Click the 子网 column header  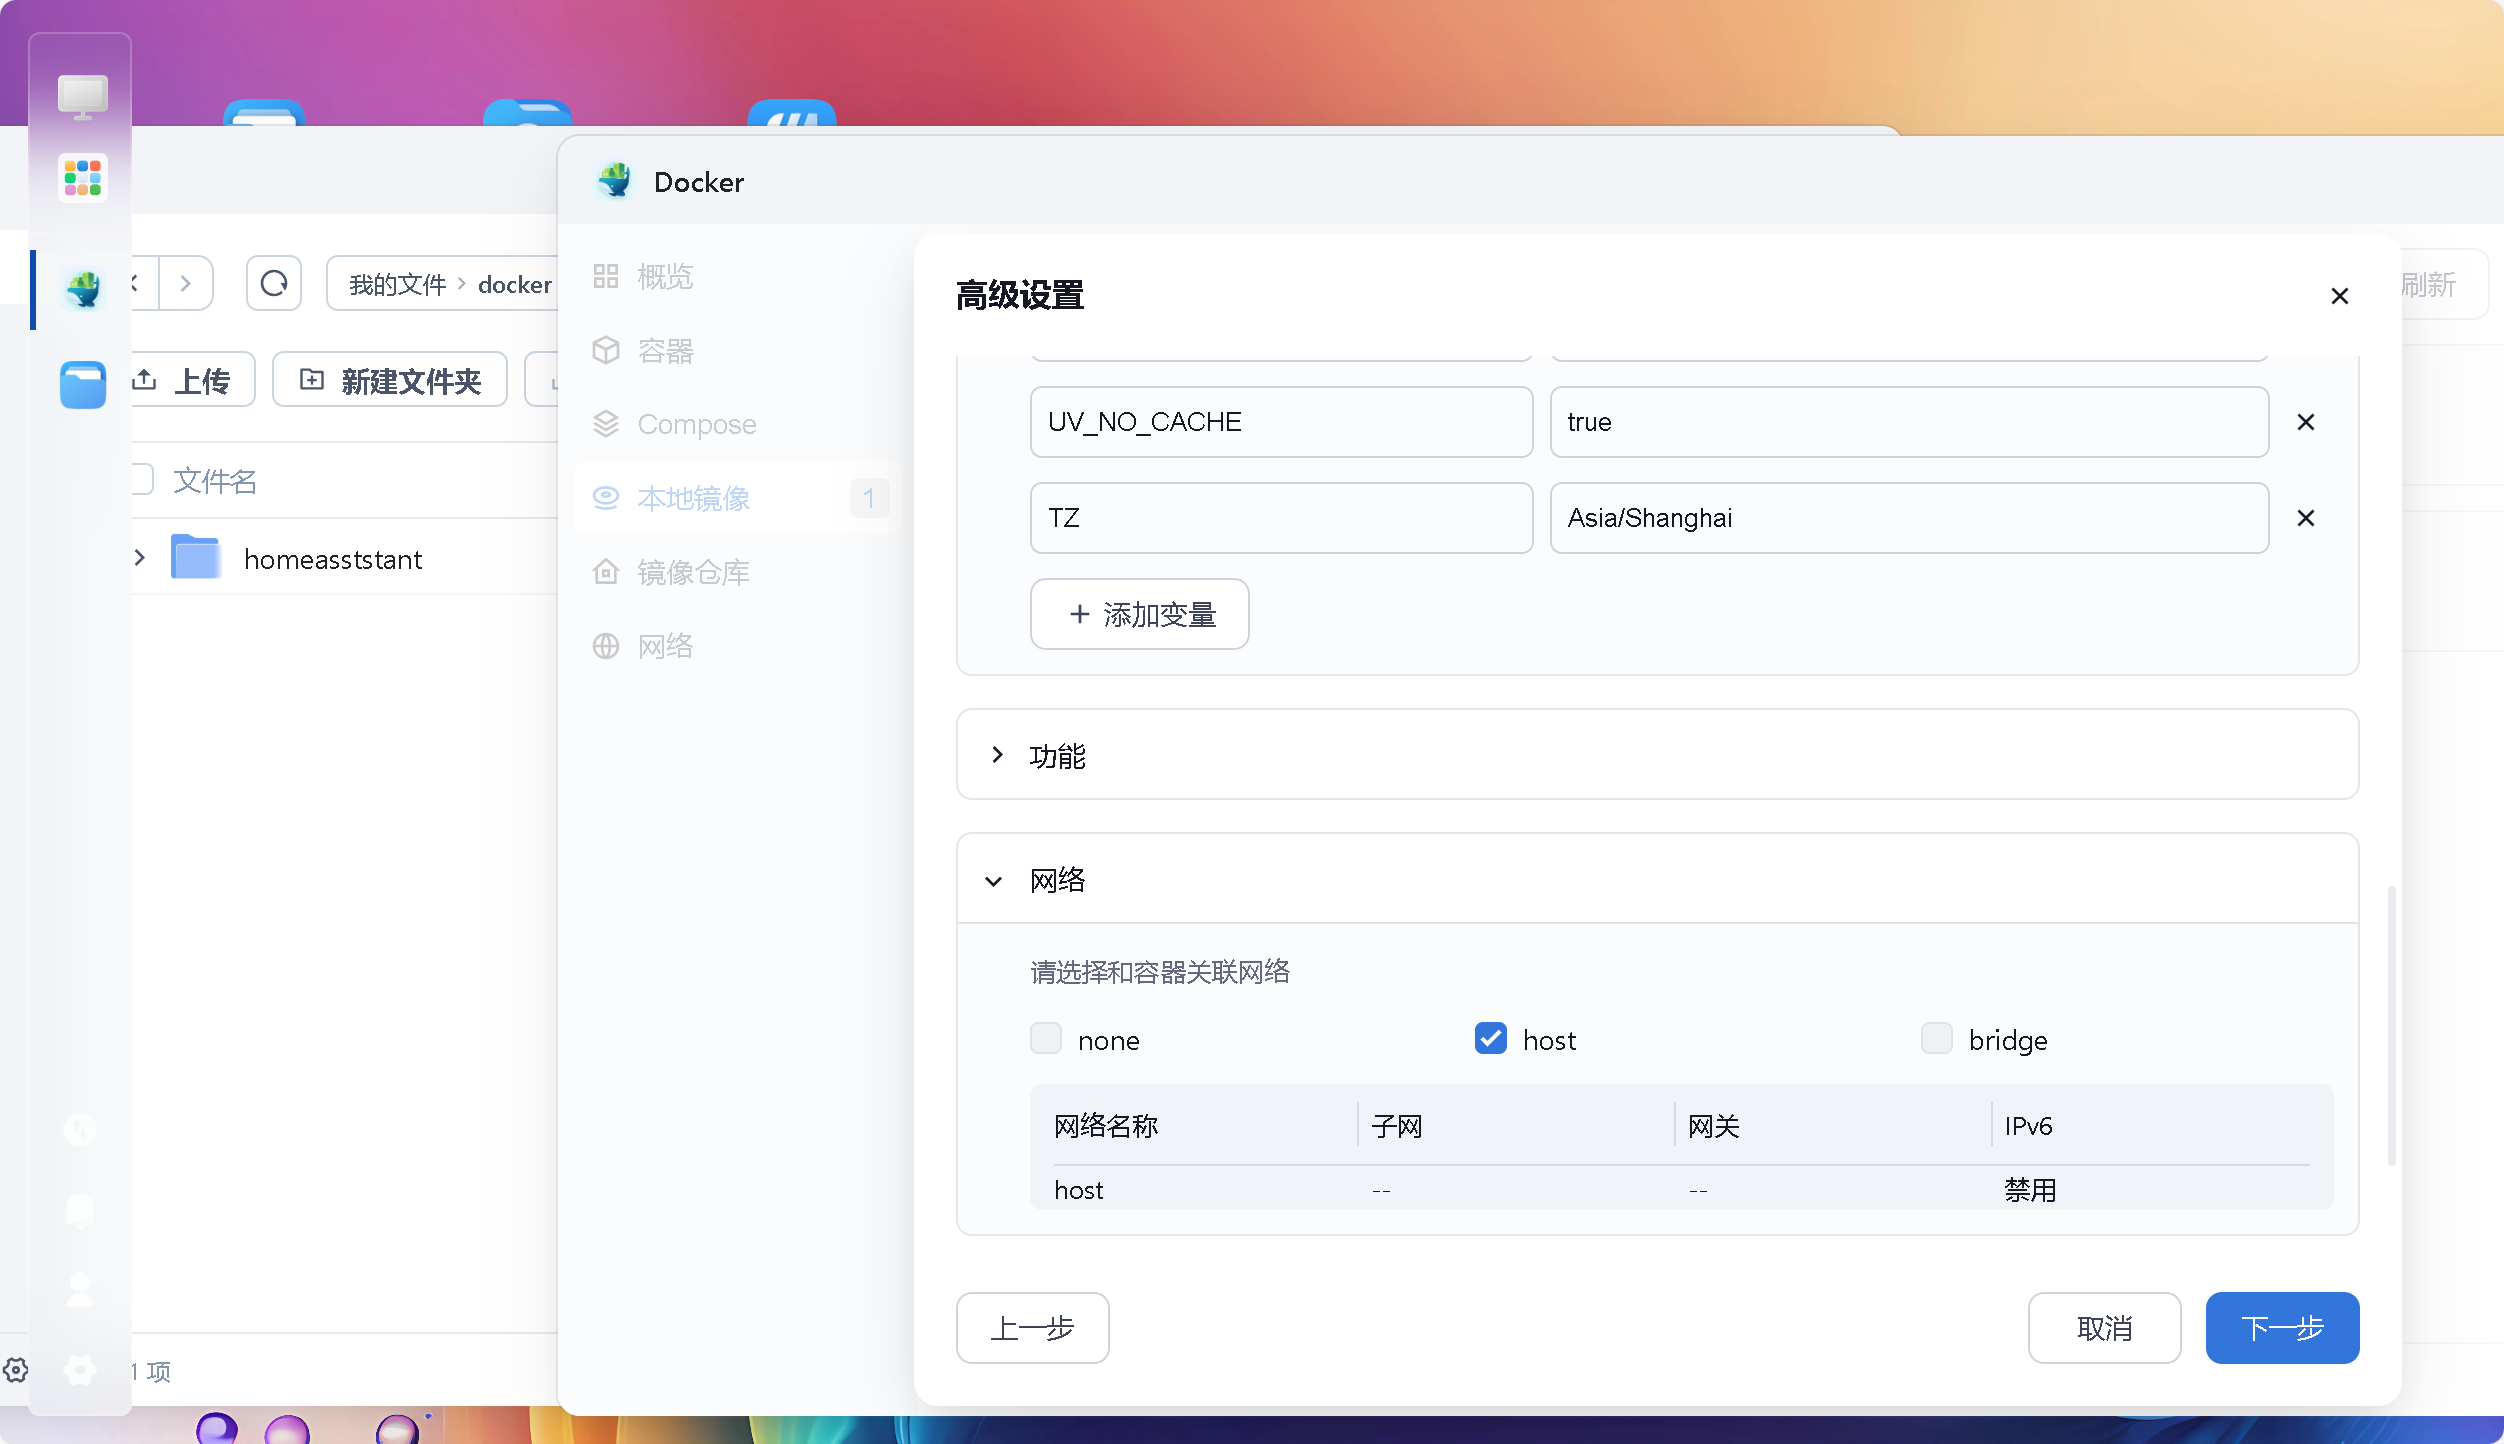(1396, 1126)
